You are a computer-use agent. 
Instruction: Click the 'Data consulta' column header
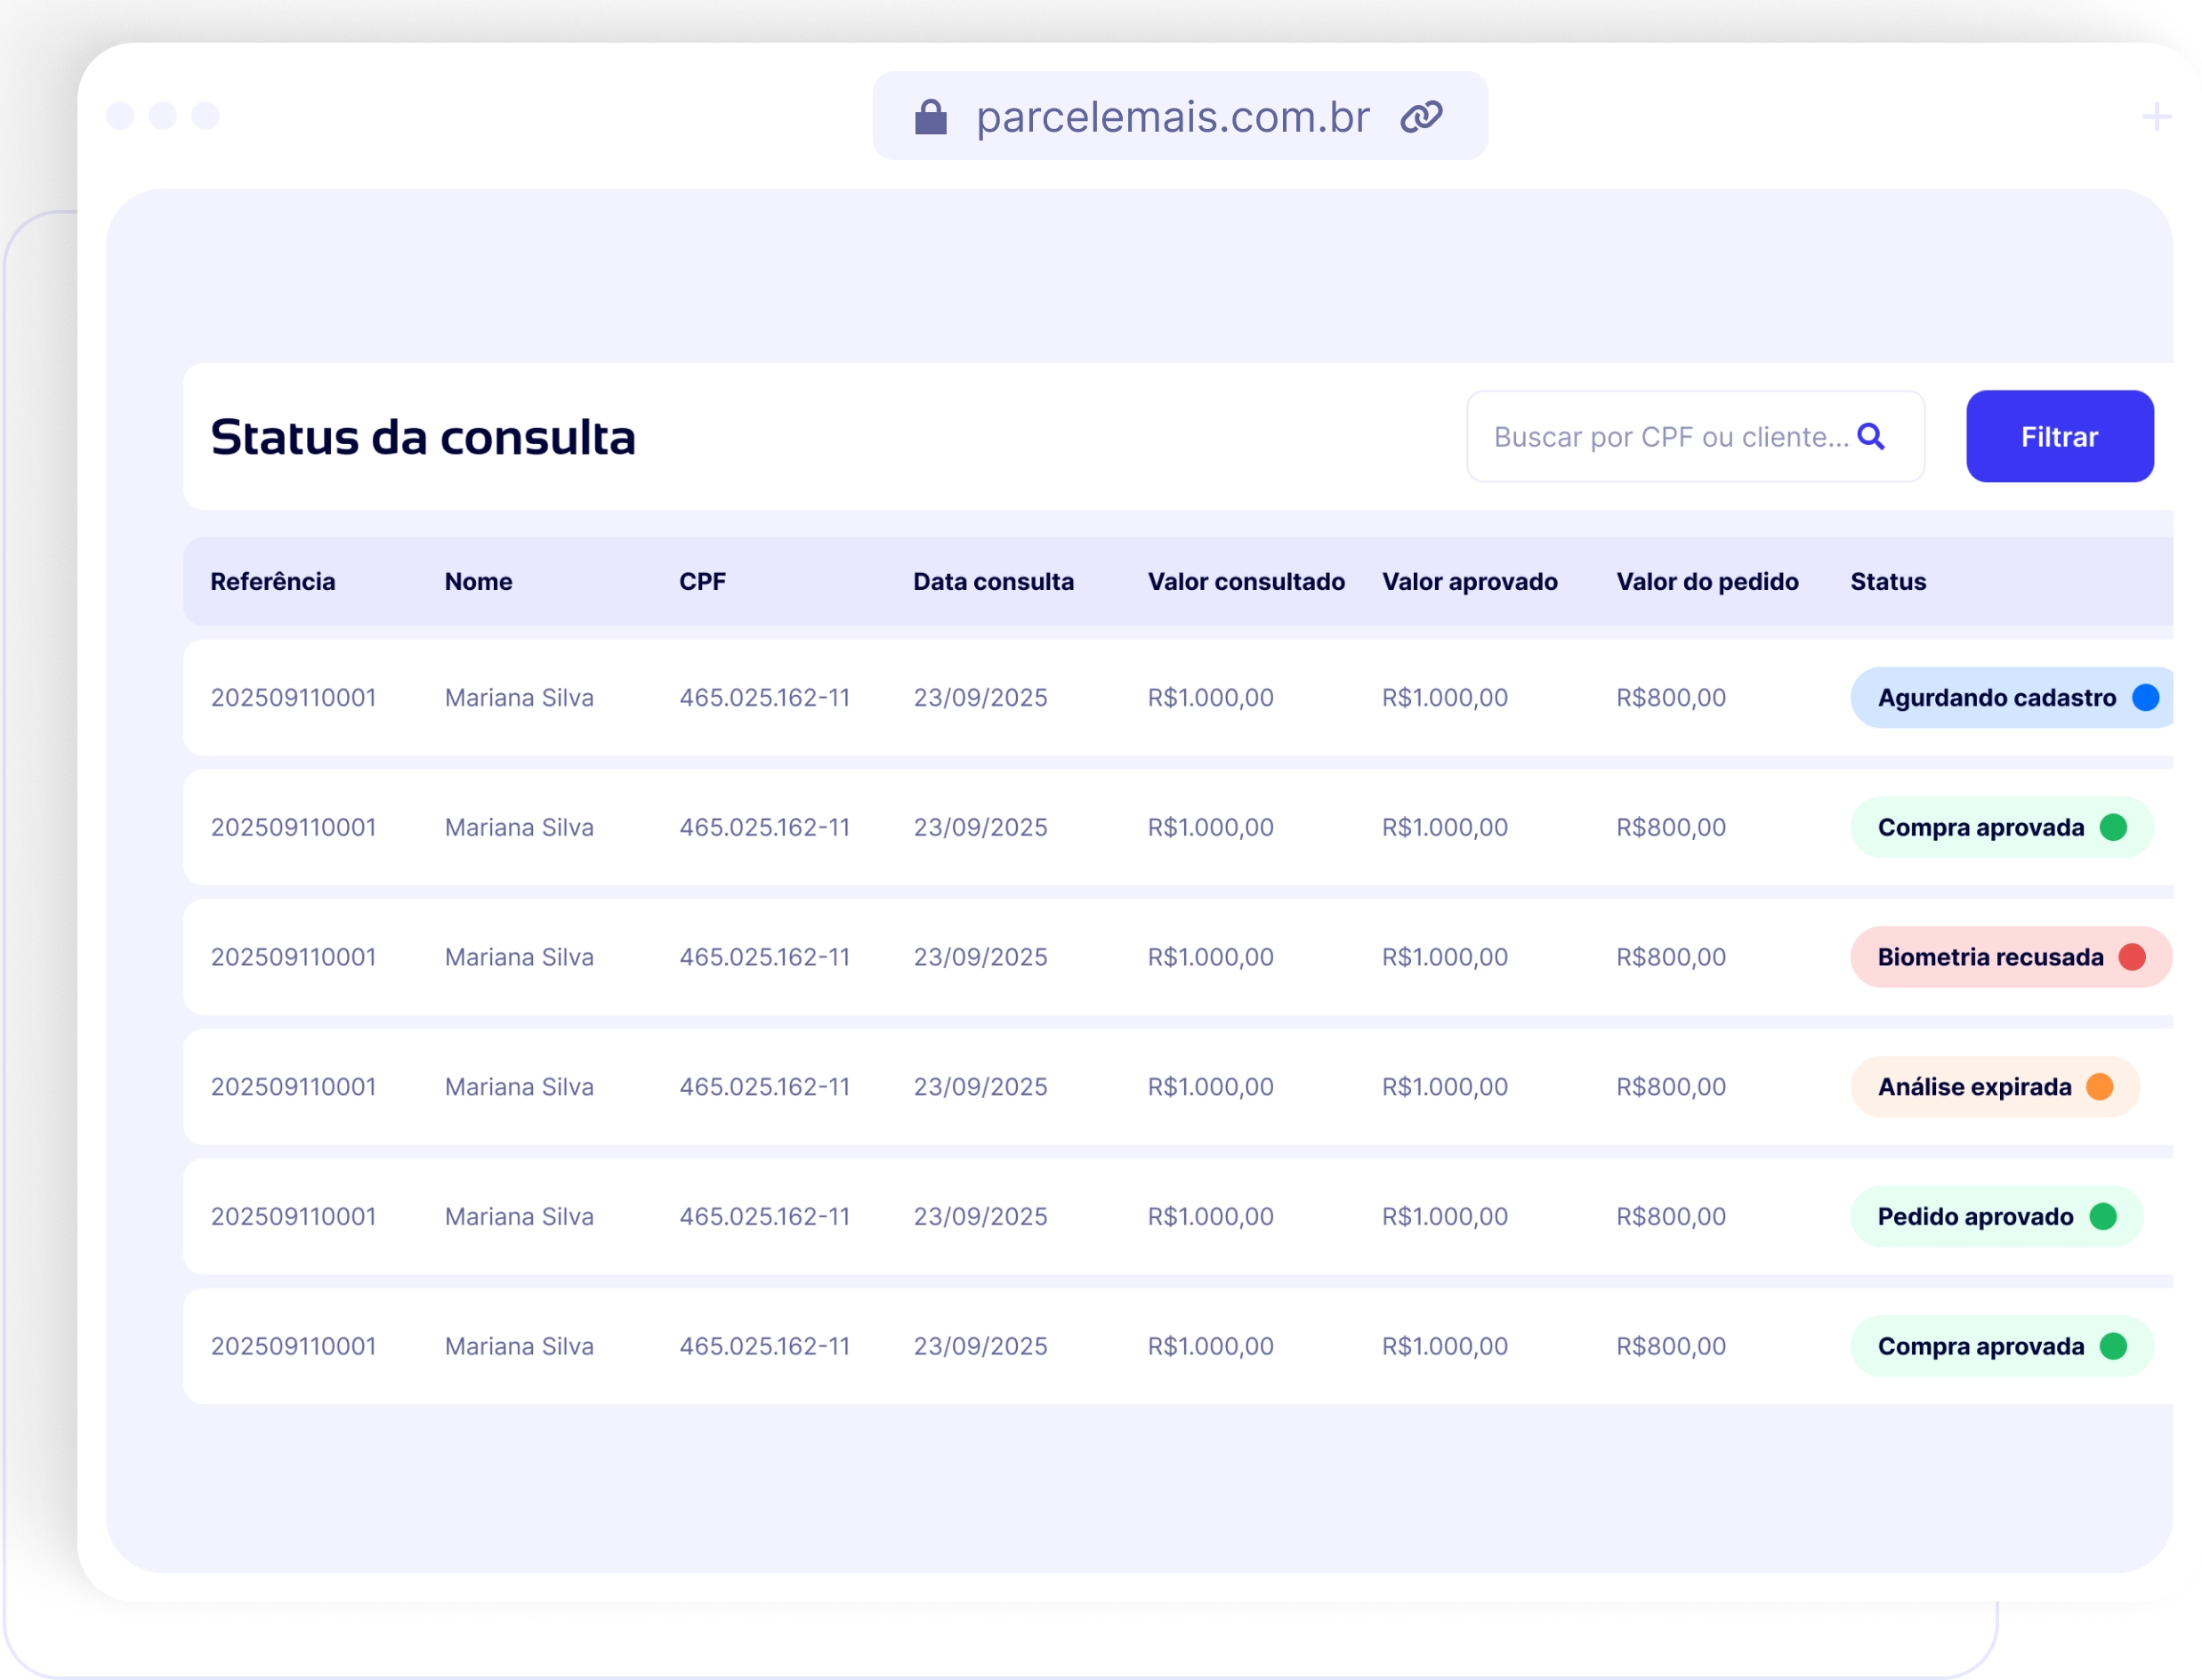coord(993,581)
